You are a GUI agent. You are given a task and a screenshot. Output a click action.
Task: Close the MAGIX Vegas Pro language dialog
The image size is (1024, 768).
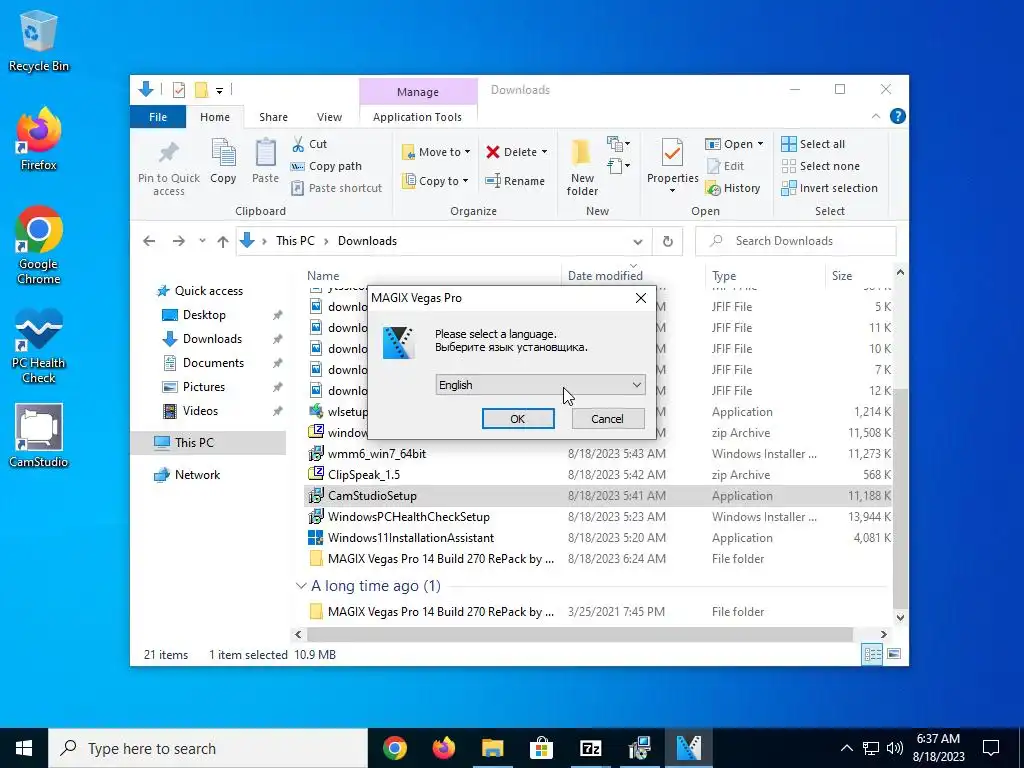[641, 298]
